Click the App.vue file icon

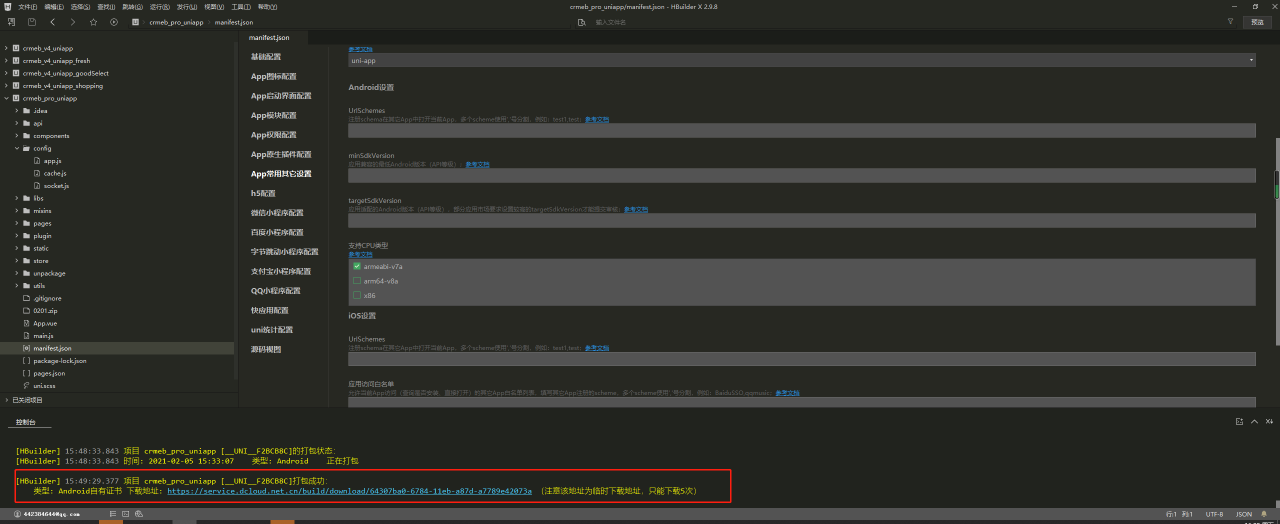27,323
